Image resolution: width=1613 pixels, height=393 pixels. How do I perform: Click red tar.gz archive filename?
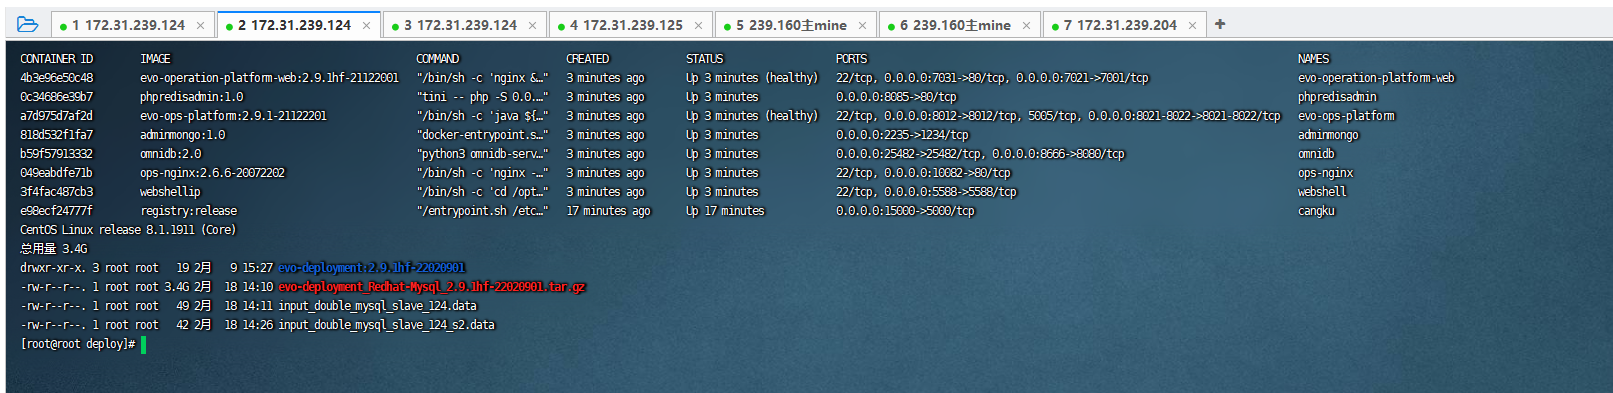[432, 287]
